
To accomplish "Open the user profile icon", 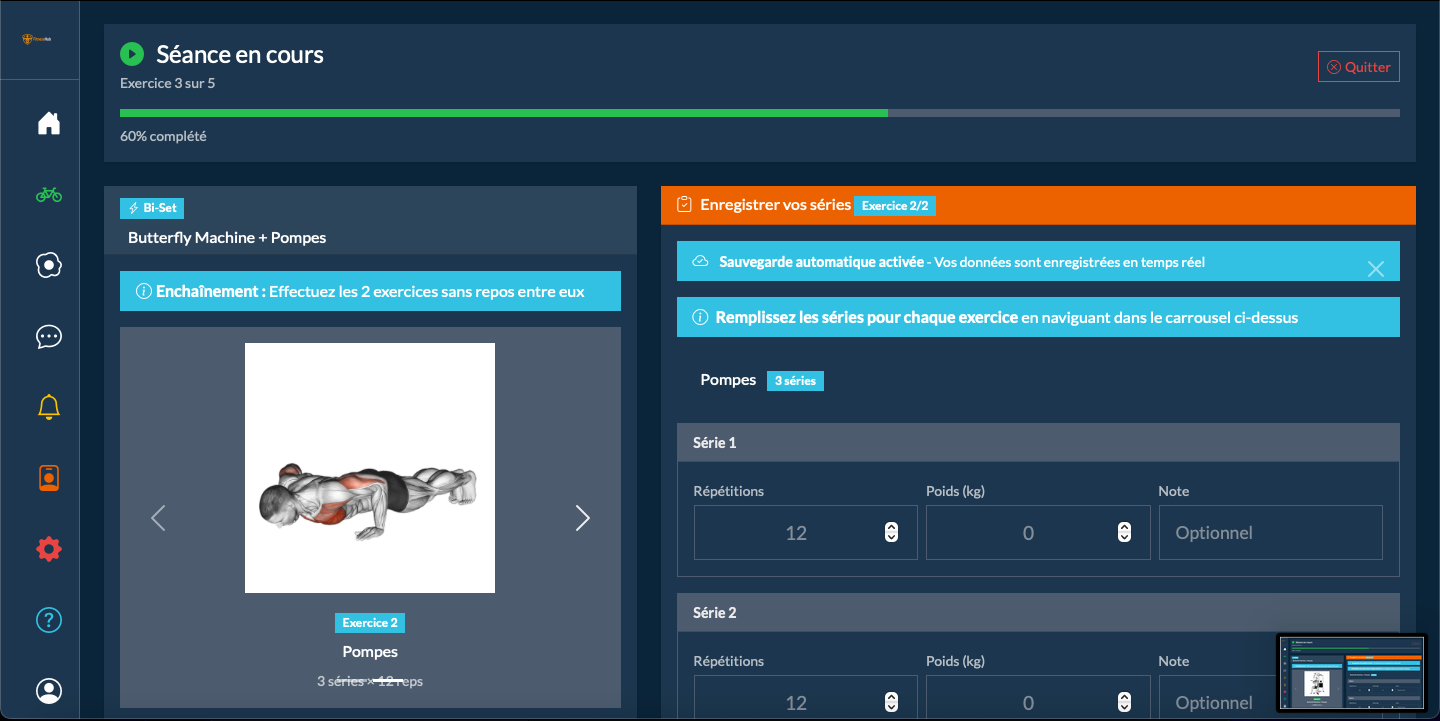I will [49, 691].
